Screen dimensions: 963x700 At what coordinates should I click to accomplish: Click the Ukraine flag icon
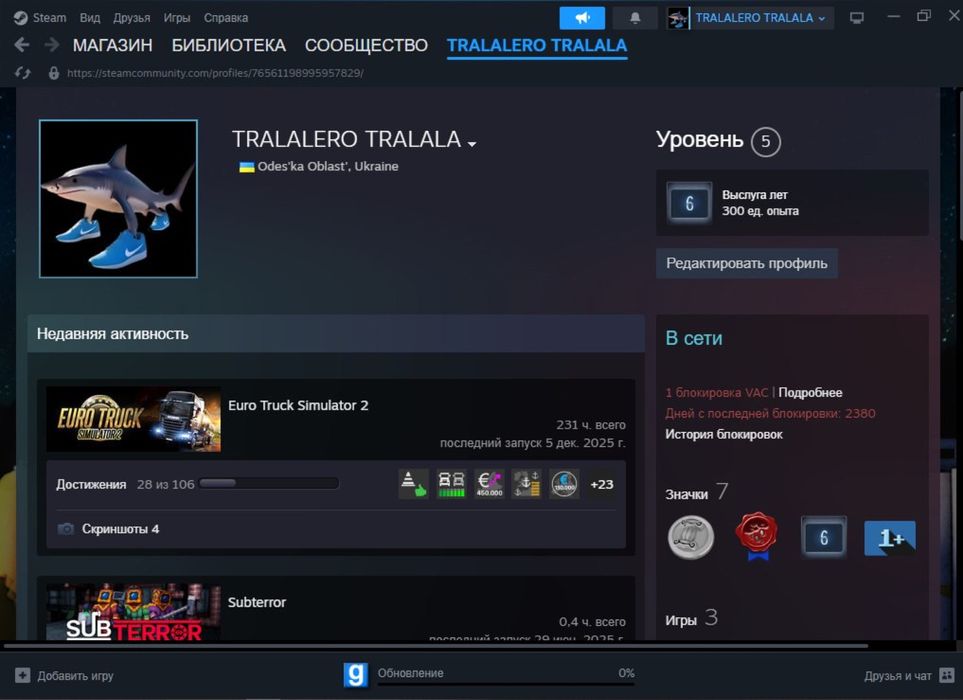(x=246, y=166)
